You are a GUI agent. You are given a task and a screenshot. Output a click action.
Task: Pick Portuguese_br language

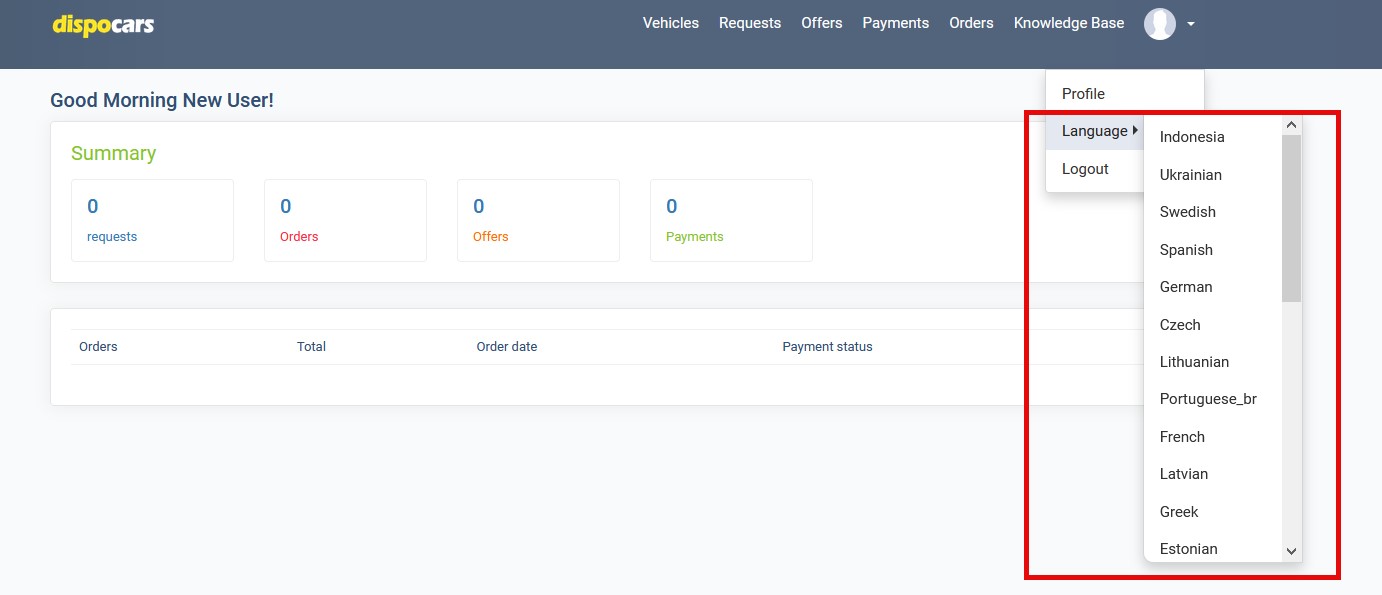point(1208,399)
